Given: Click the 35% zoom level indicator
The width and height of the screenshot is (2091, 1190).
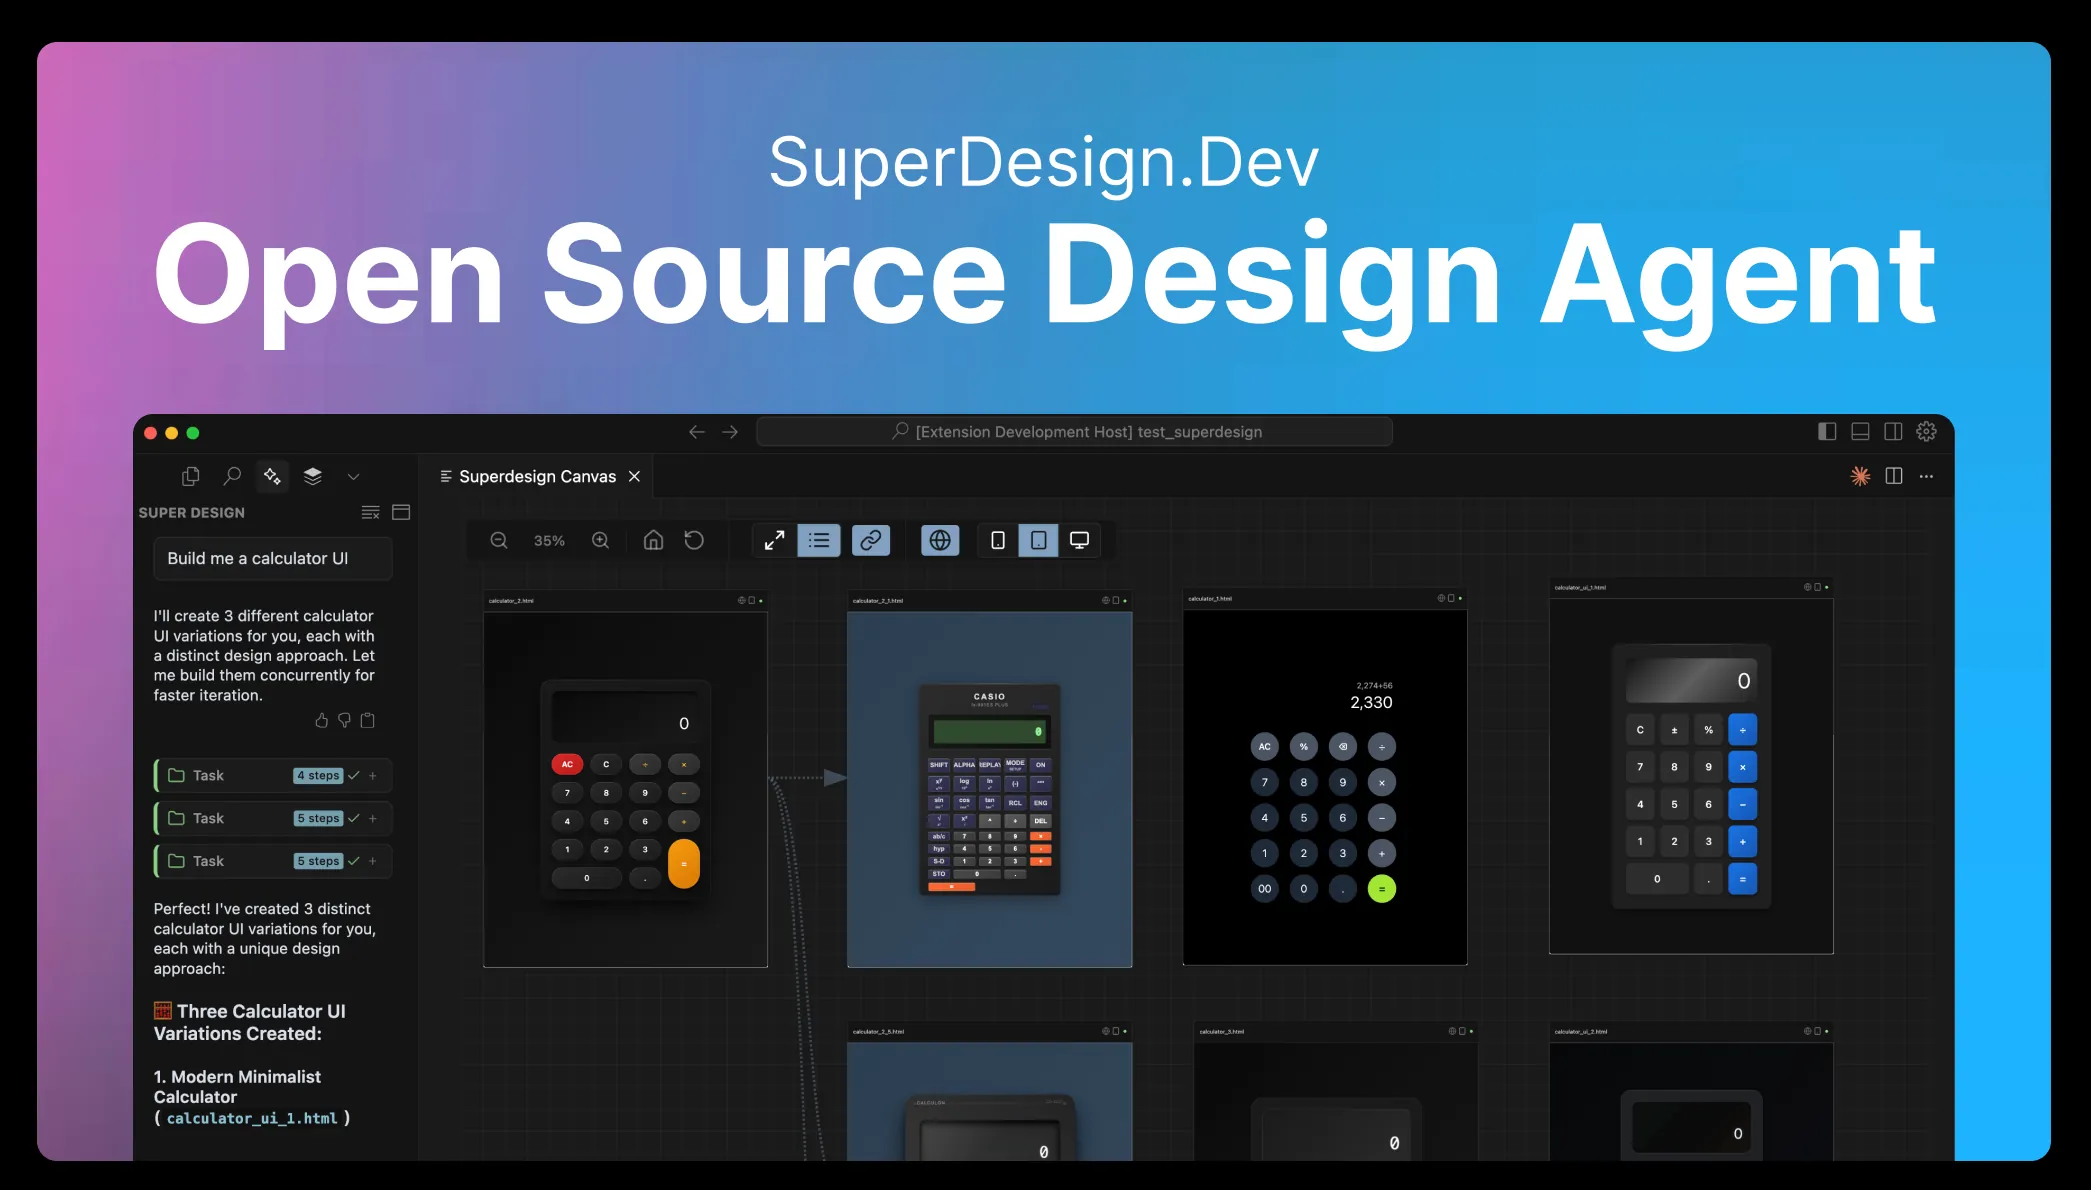Looking at the screenshot, I should [549, 539].
